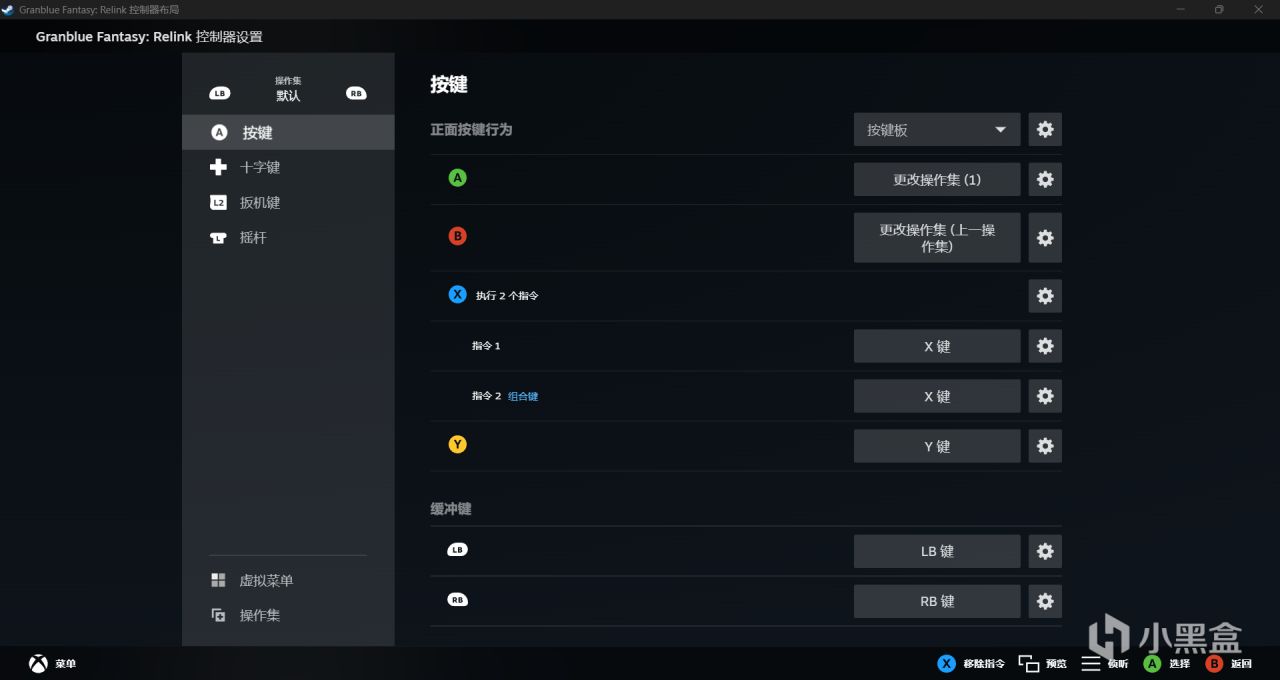Click the 默认 action set name
Screen dimensions: 1280x680
point(288,96)
